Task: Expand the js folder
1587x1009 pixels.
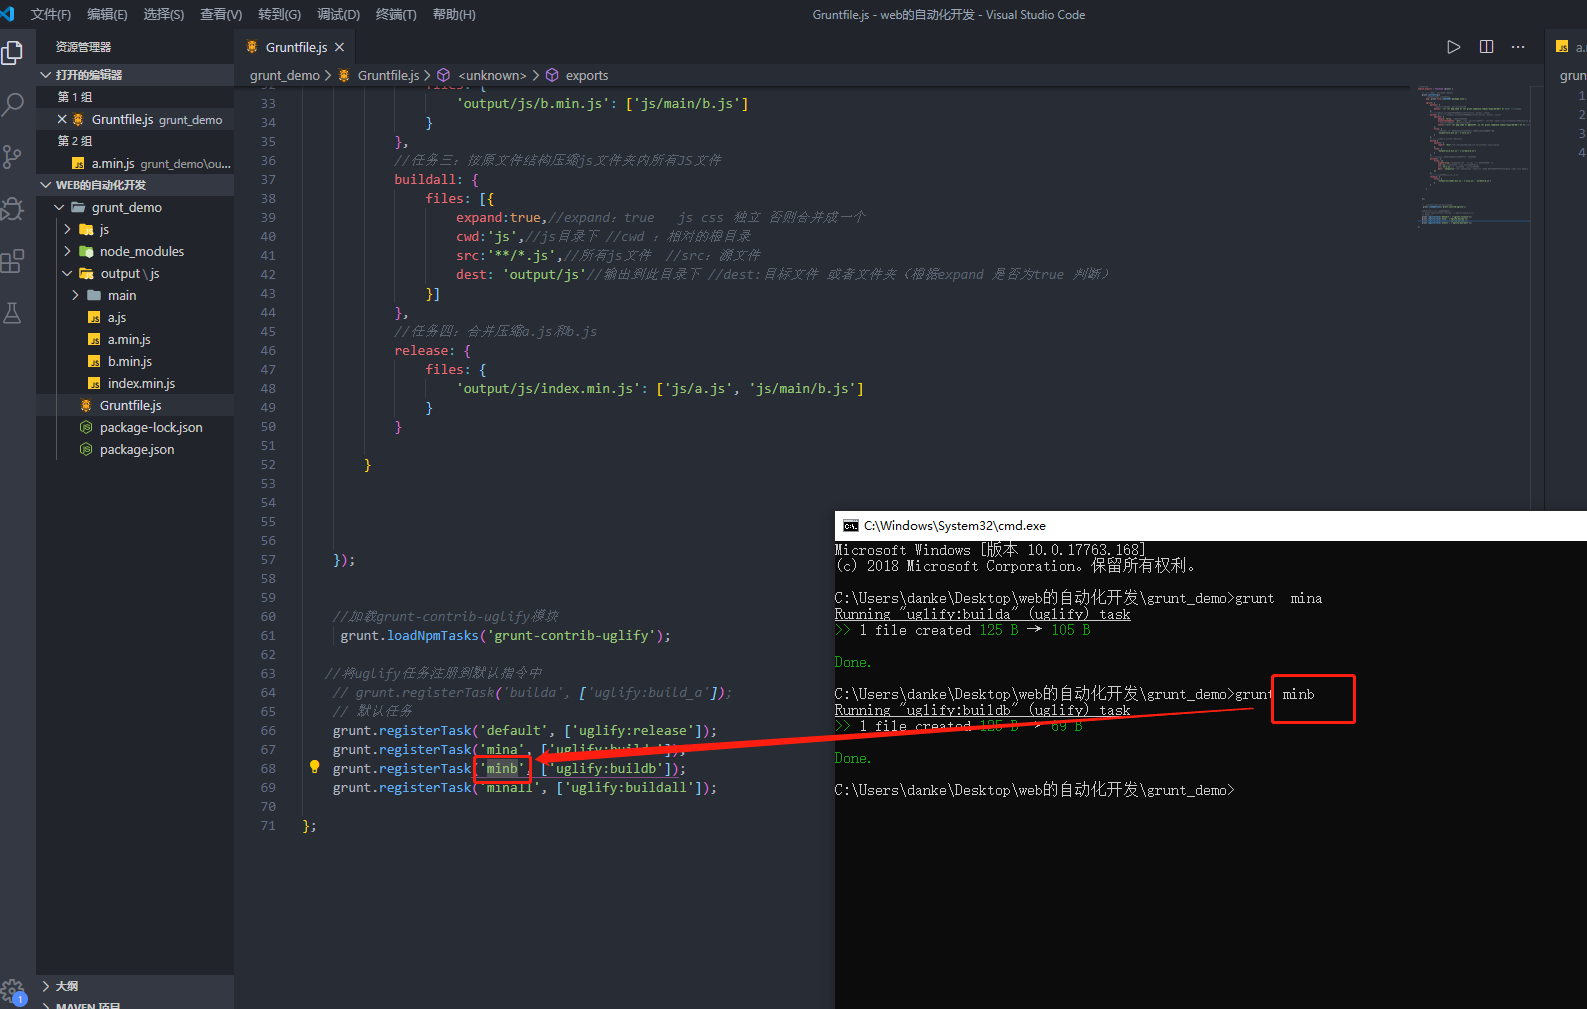Action: [135, 229]
